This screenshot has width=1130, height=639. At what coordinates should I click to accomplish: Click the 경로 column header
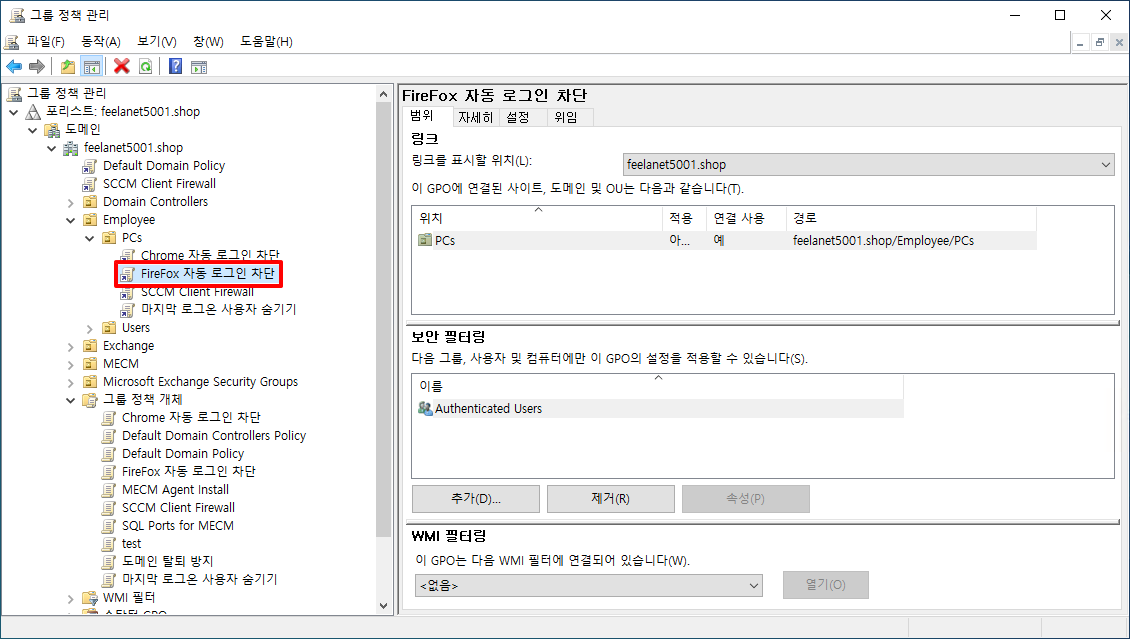pos(911,218)
